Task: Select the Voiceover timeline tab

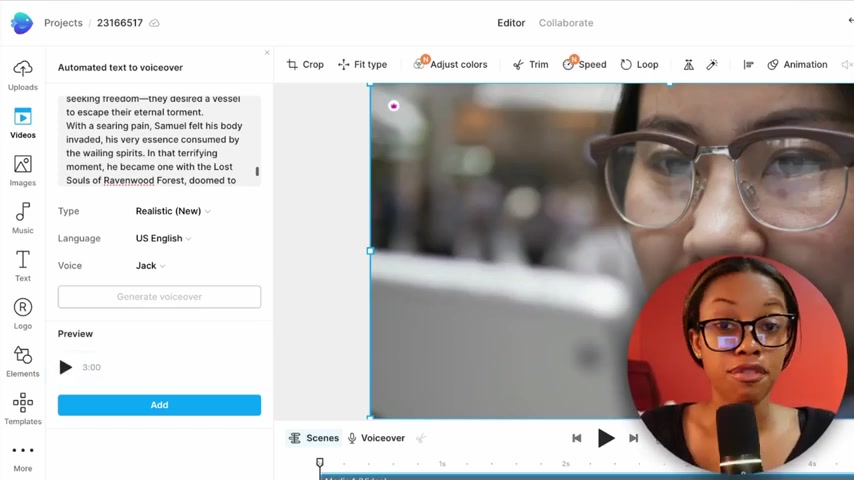Action: [376, 438]
